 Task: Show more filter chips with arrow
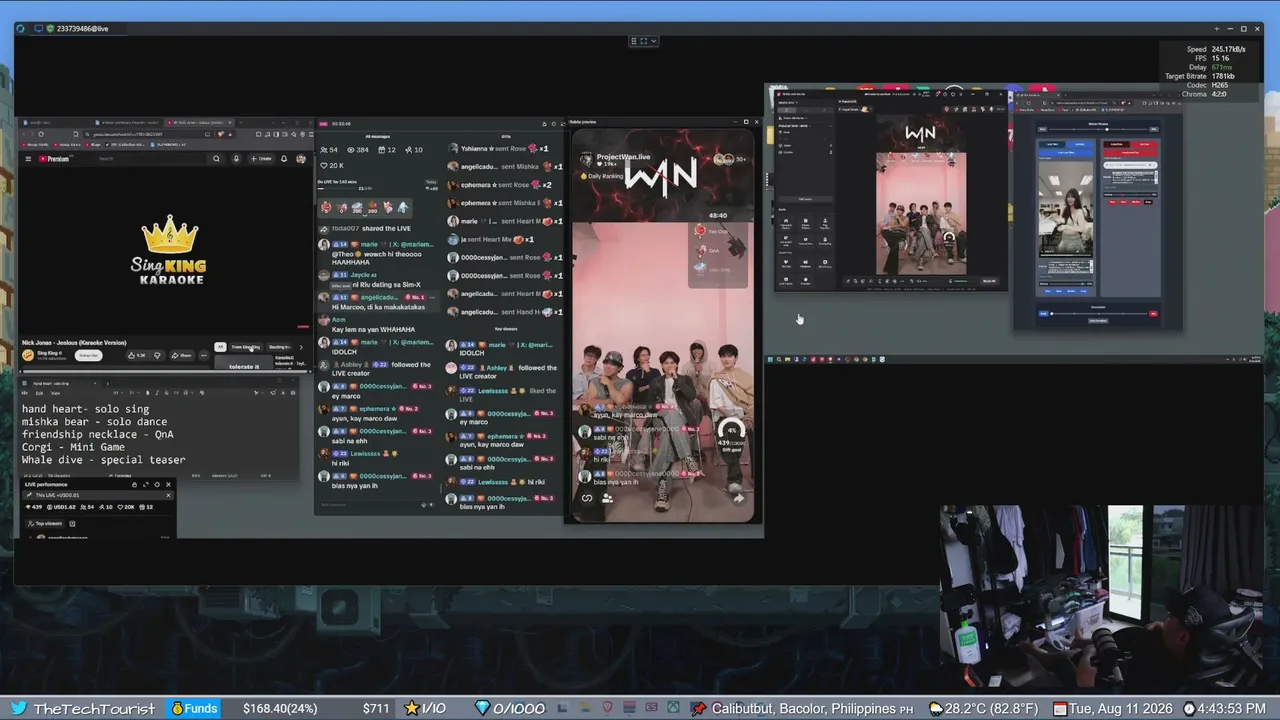[301, 347]
